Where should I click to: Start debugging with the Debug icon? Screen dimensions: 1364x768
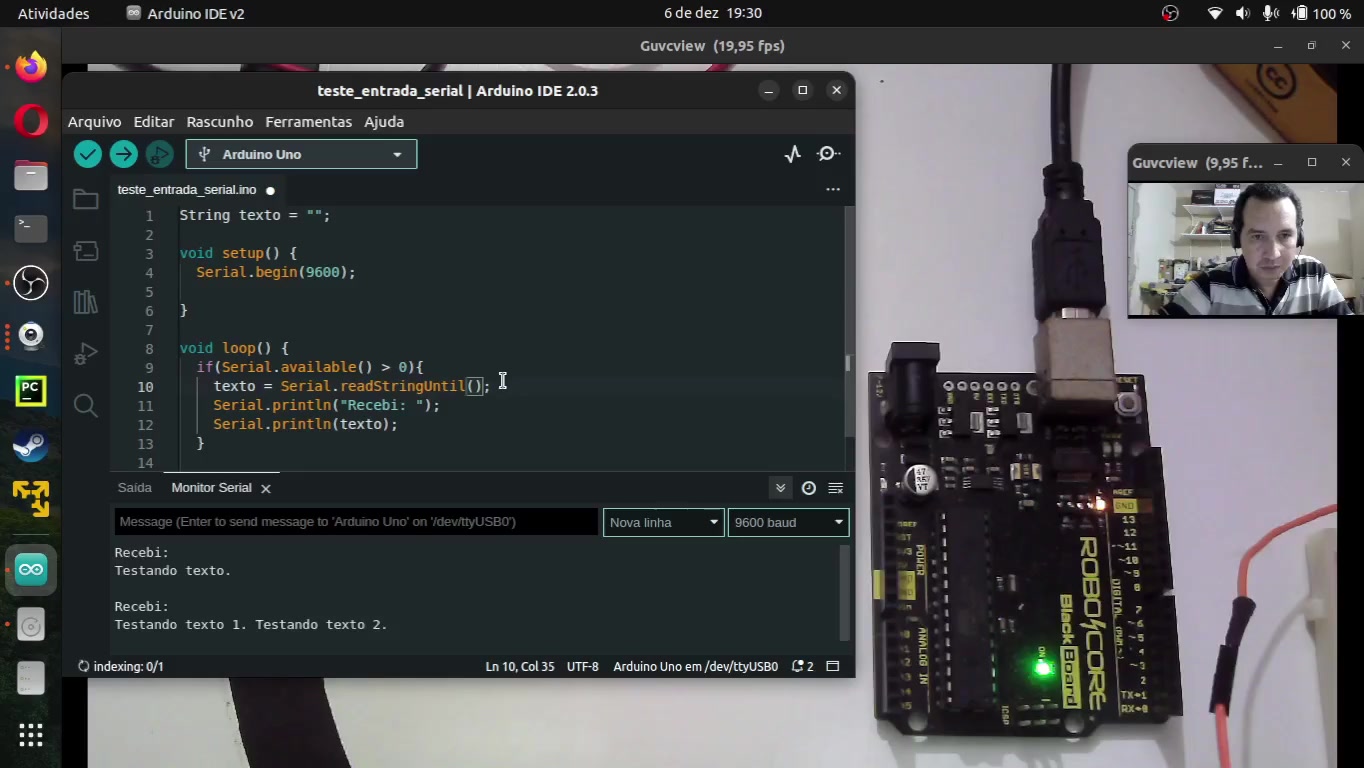[159, 154]
